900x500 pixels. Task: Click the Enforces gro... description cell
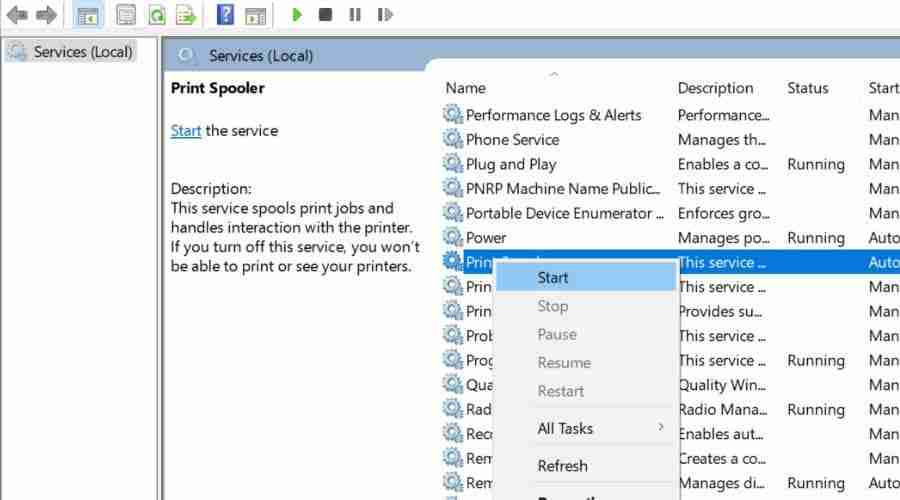coord(724,214)
